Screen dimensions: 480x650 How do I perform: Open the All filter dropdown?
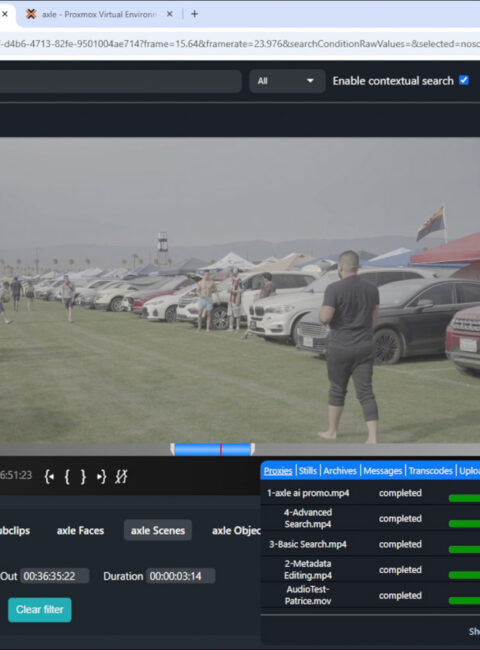[x=287, y=81]
